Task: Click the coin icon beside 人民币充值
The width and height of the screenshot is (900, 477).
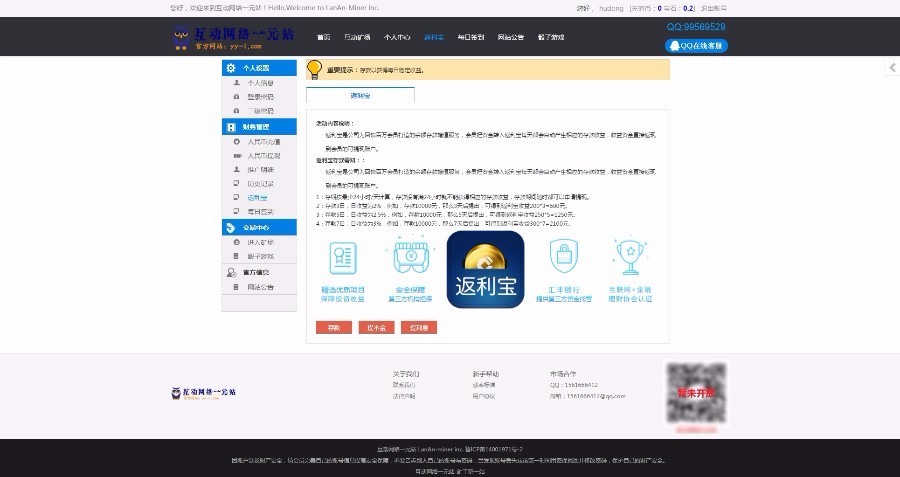Action: tap(236, 141)
